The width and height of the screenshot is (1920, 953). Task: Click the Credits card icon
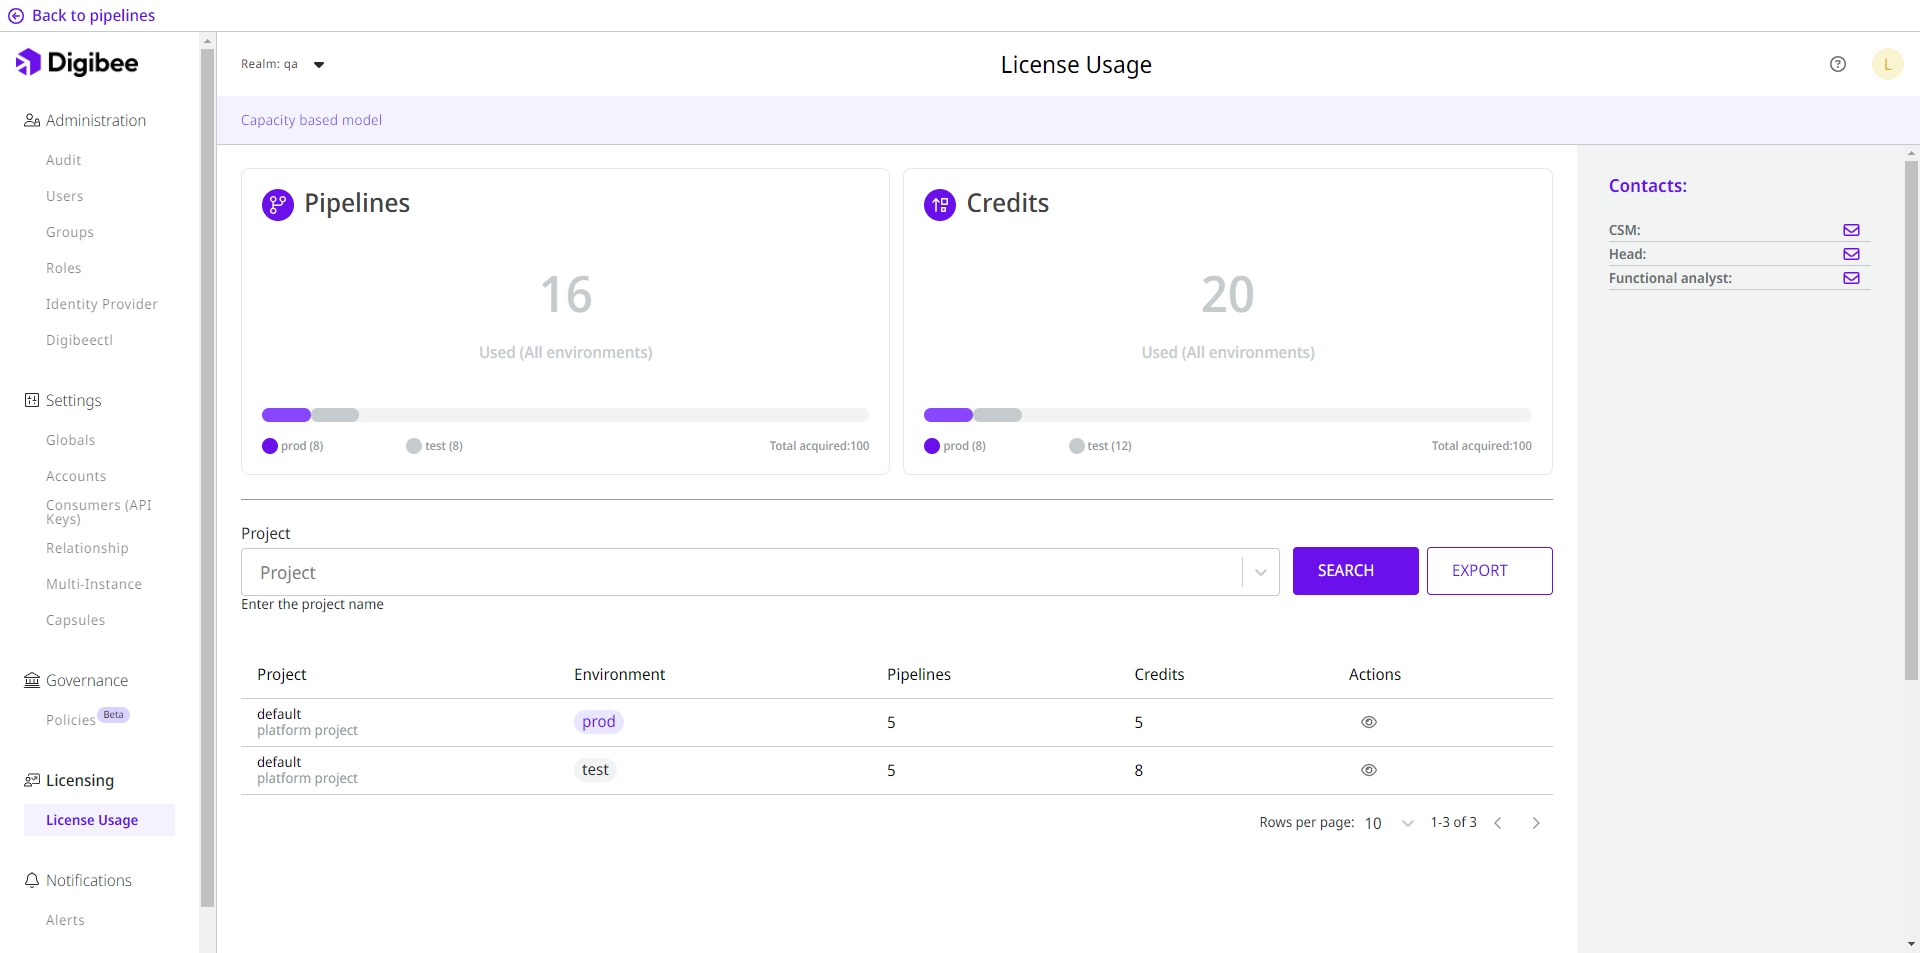click(x=940, y=205)
